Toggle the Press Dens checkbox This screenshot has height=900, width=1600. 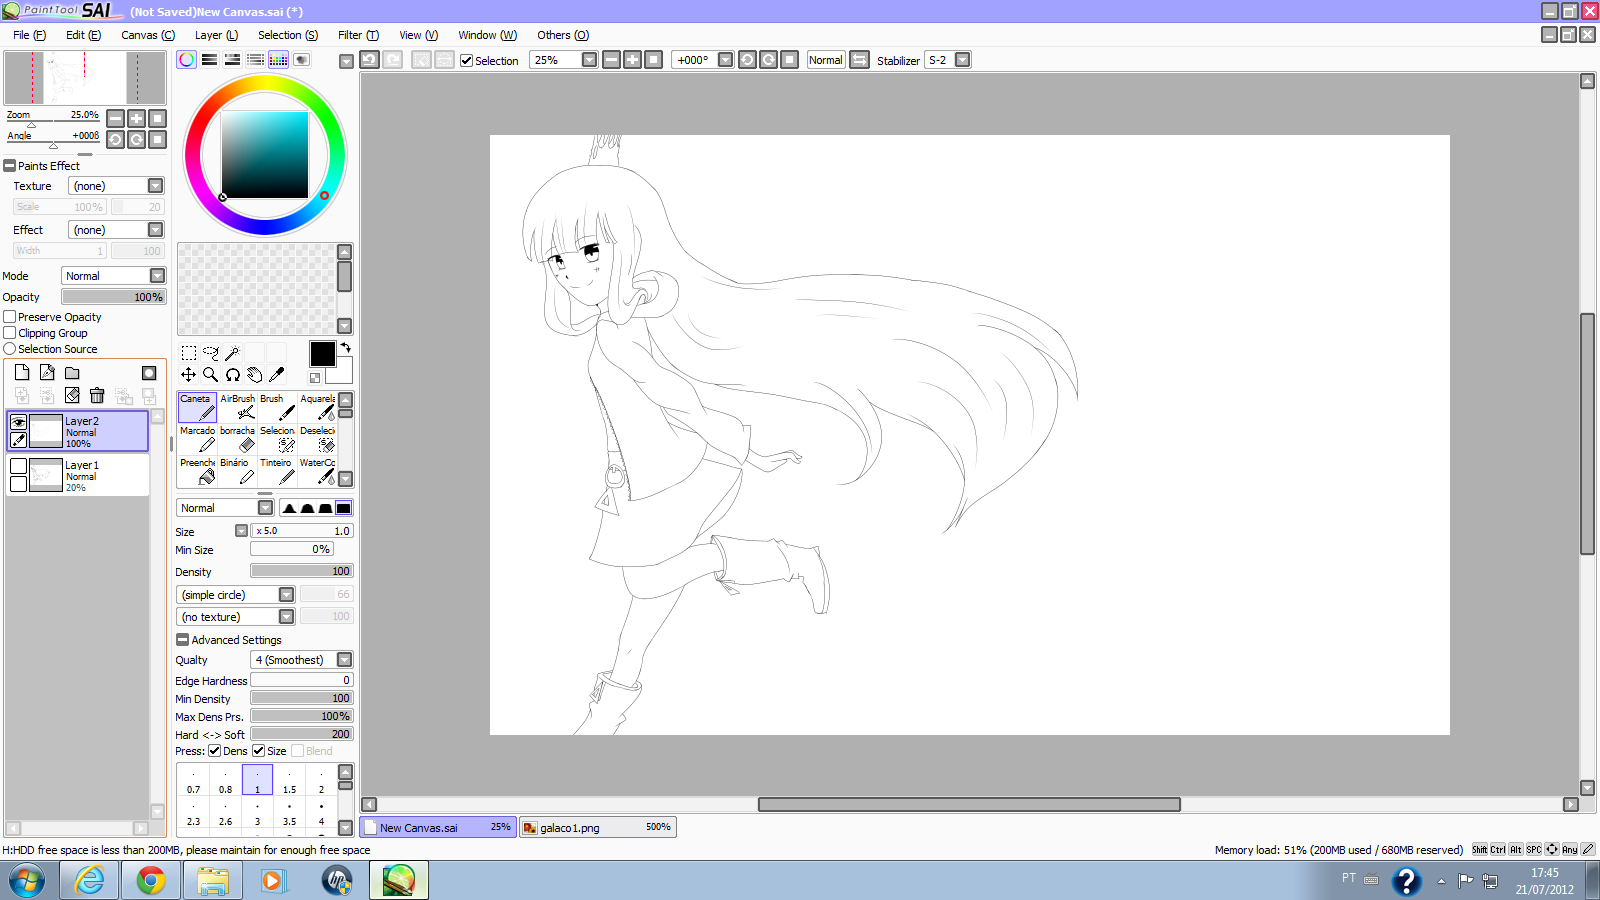(214, 751)
